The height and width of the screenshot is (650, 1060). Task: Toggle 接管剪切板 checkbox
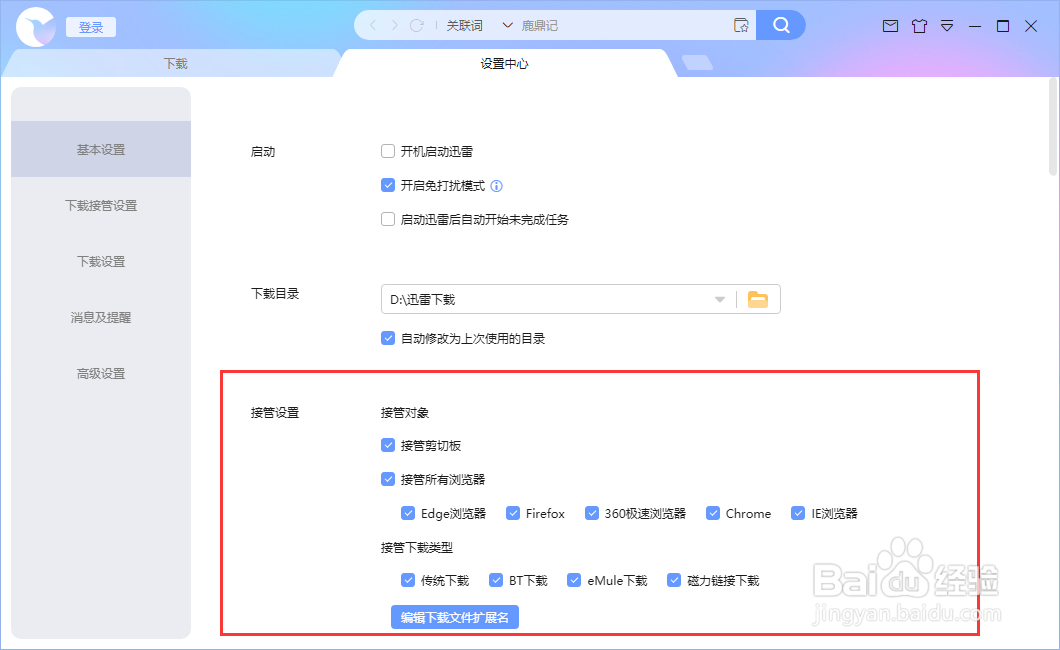[388, 445]
